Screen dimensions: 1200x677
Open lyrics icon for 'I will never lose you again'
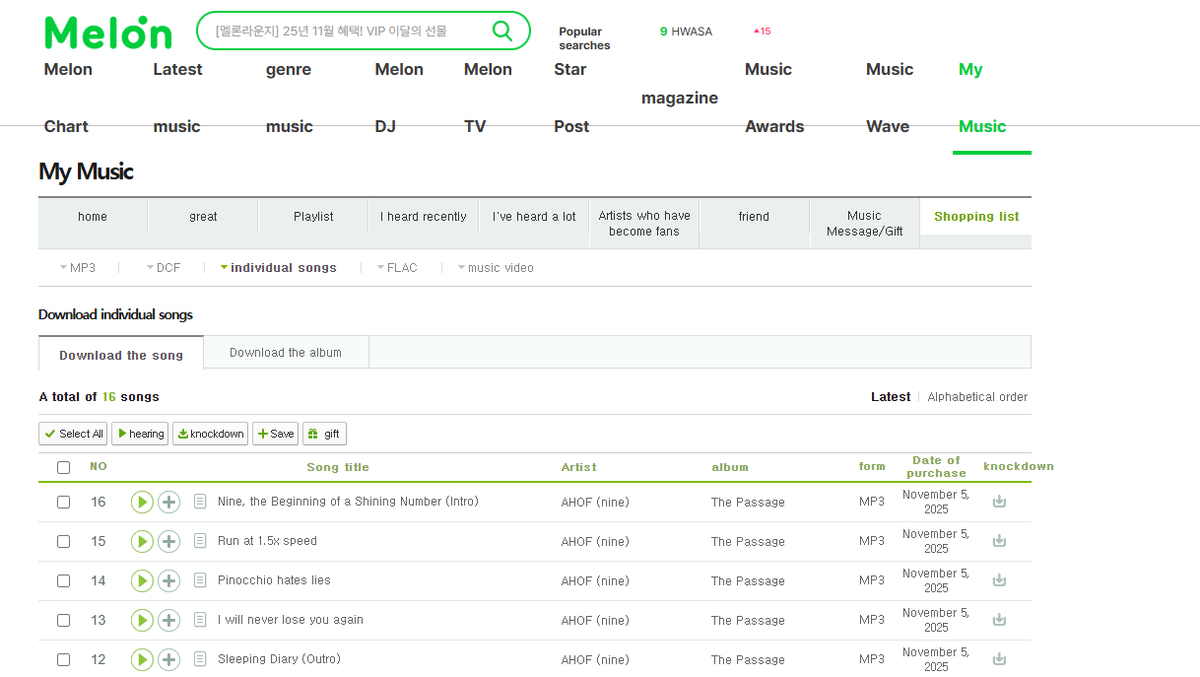(200, 620)
